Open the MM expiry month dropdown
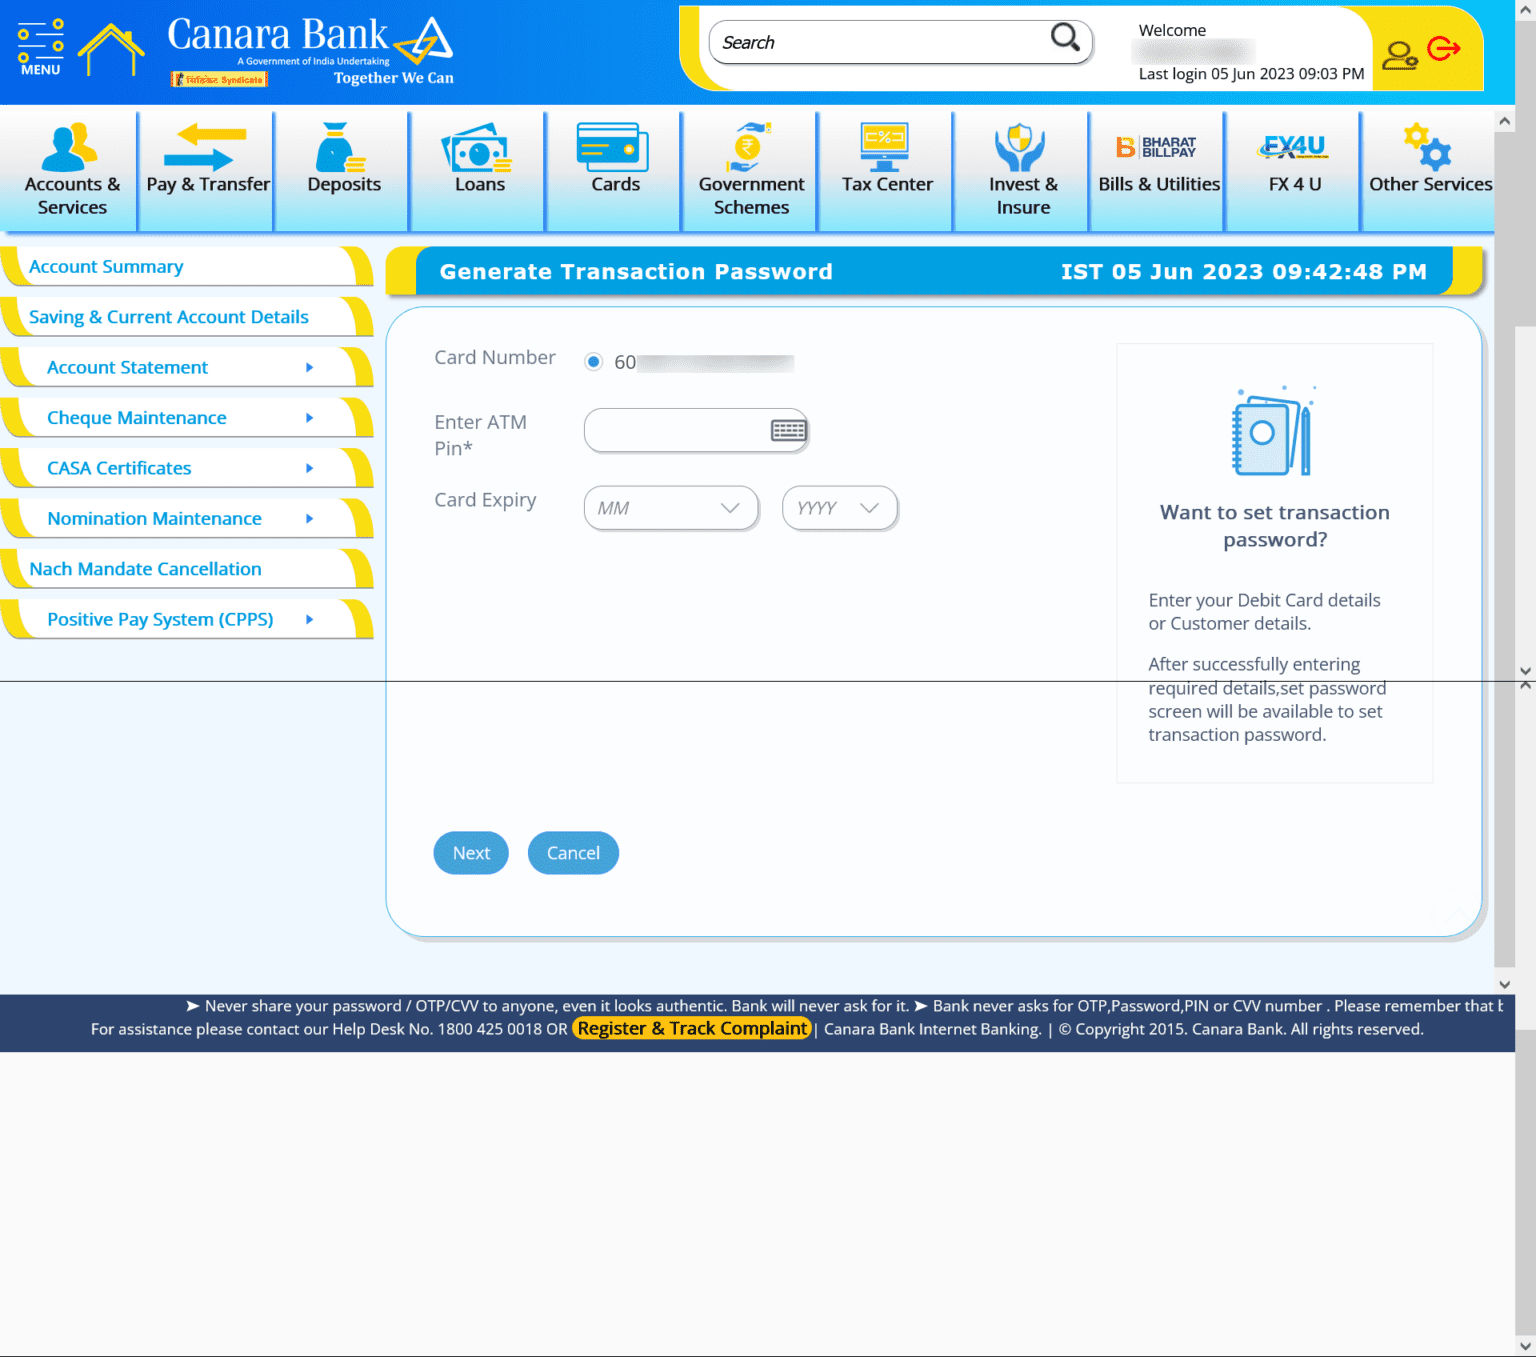Image resolution: width=1536 pixels, height=1357 pixels. click(x=670, y=508)
